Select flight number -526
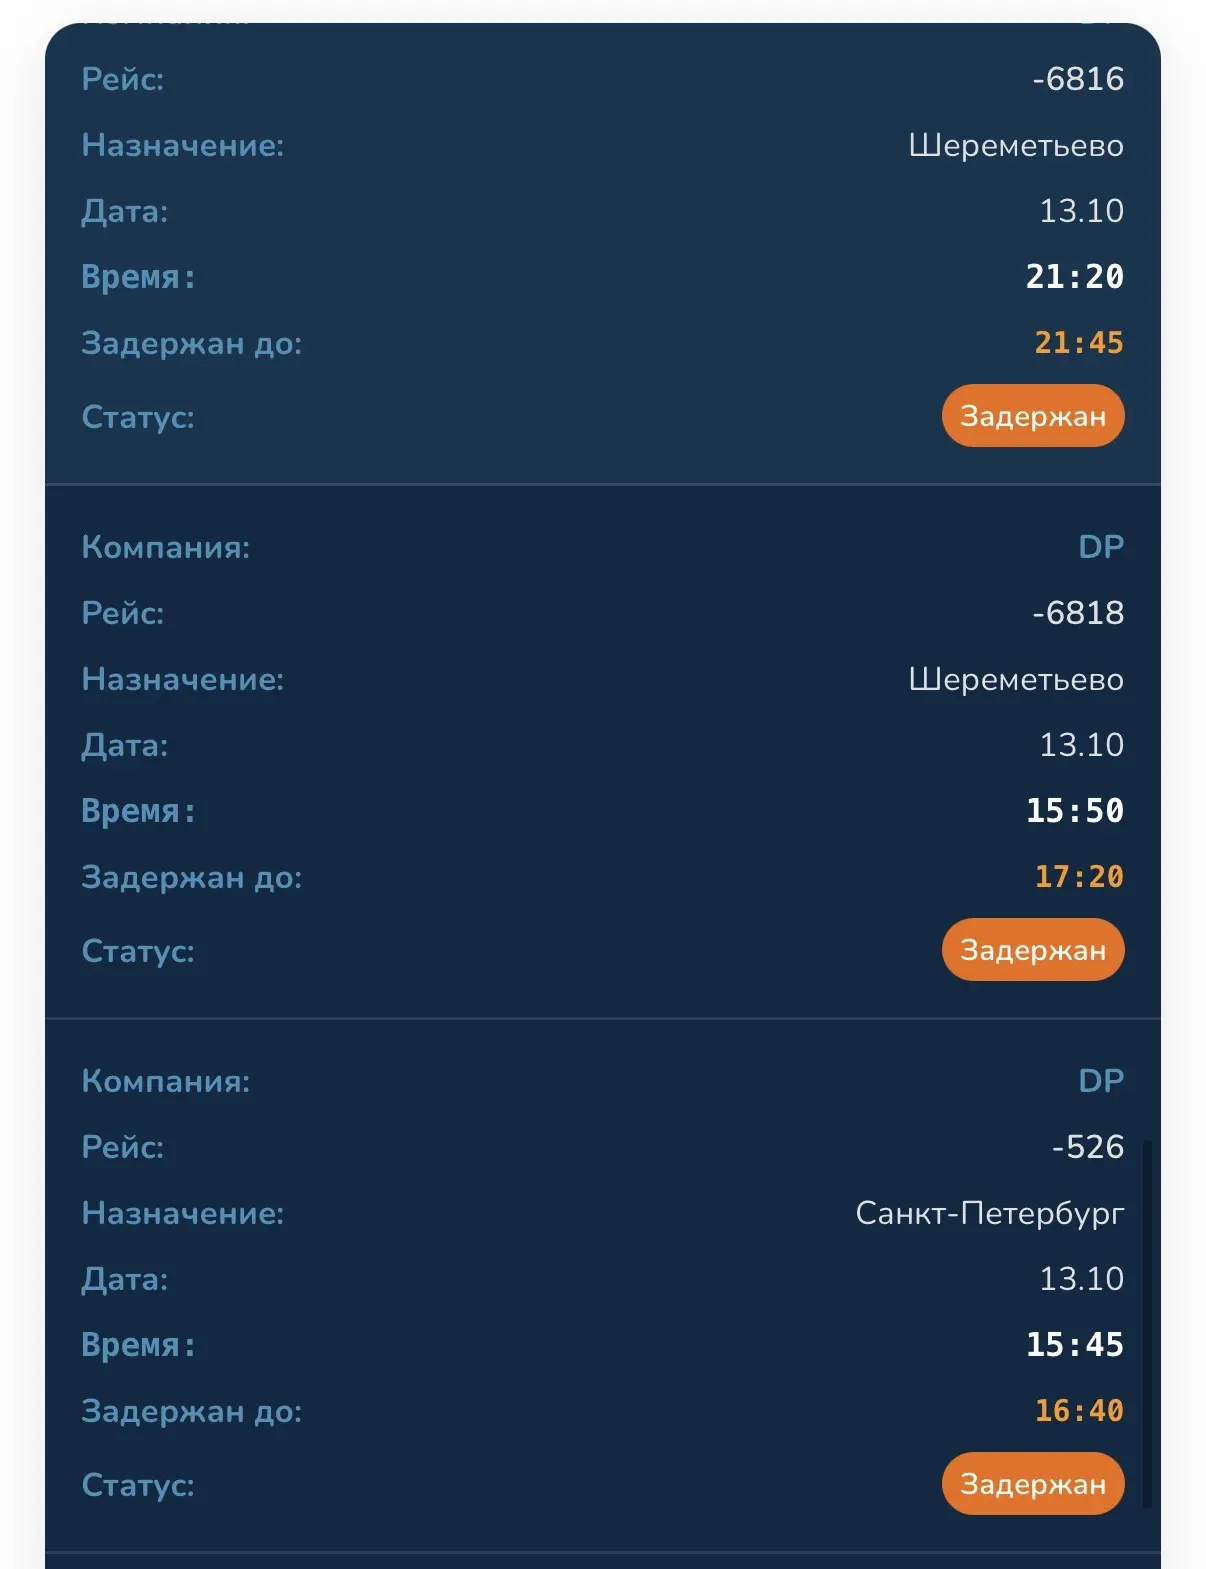Screen dimensions: 1206x1569 click(1088, 1147)
